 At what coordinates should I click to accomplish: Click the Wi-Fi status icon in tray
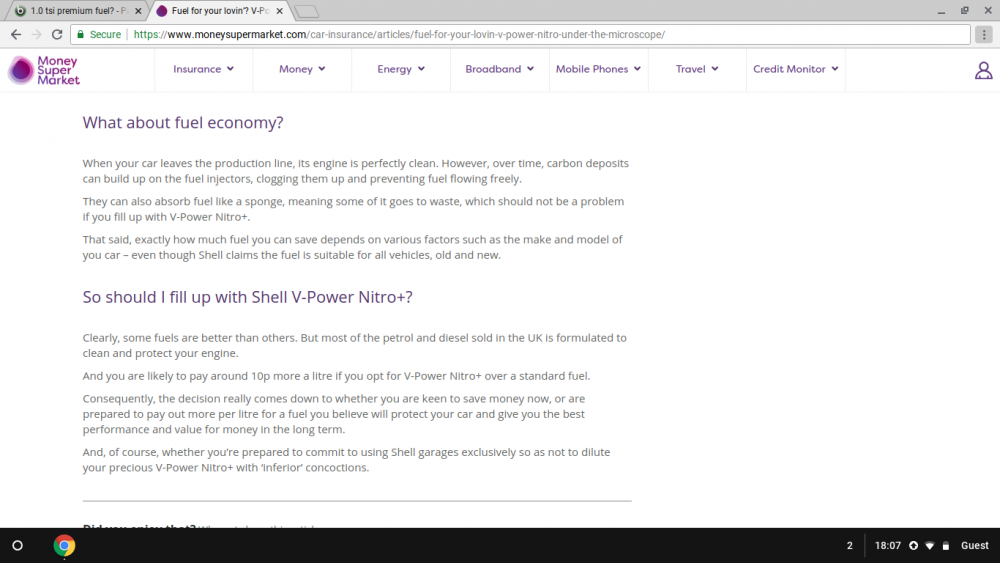pyautogui.click(x=930, y=546)
